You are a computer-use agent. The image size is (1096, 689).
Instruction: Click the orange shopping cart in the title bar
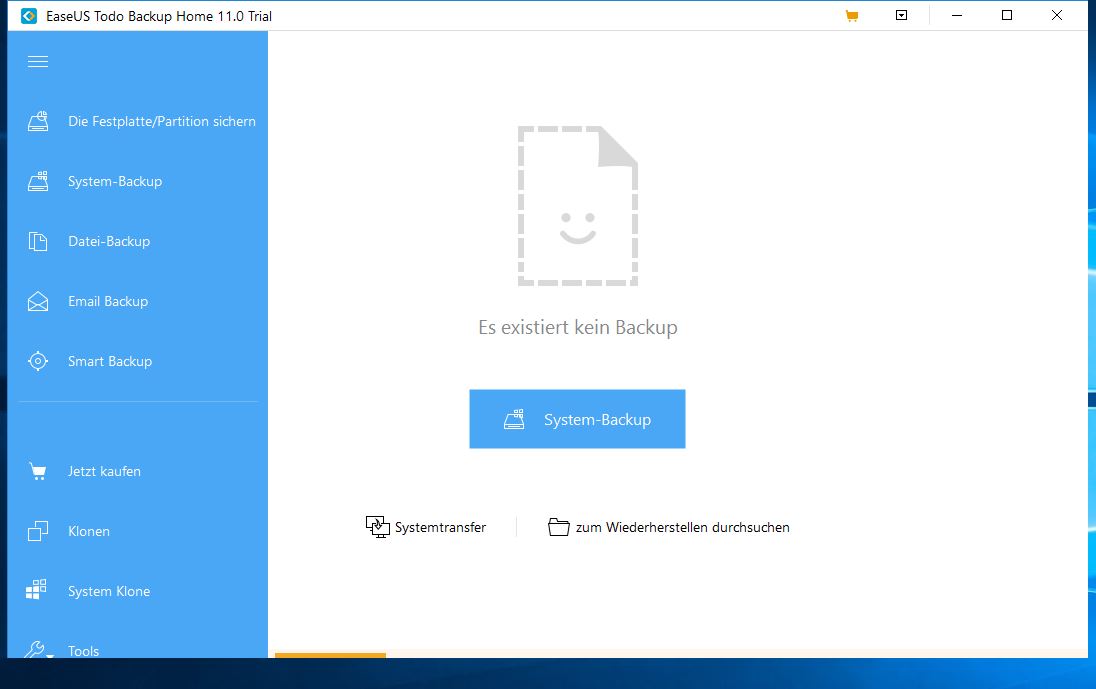point(851,15)
